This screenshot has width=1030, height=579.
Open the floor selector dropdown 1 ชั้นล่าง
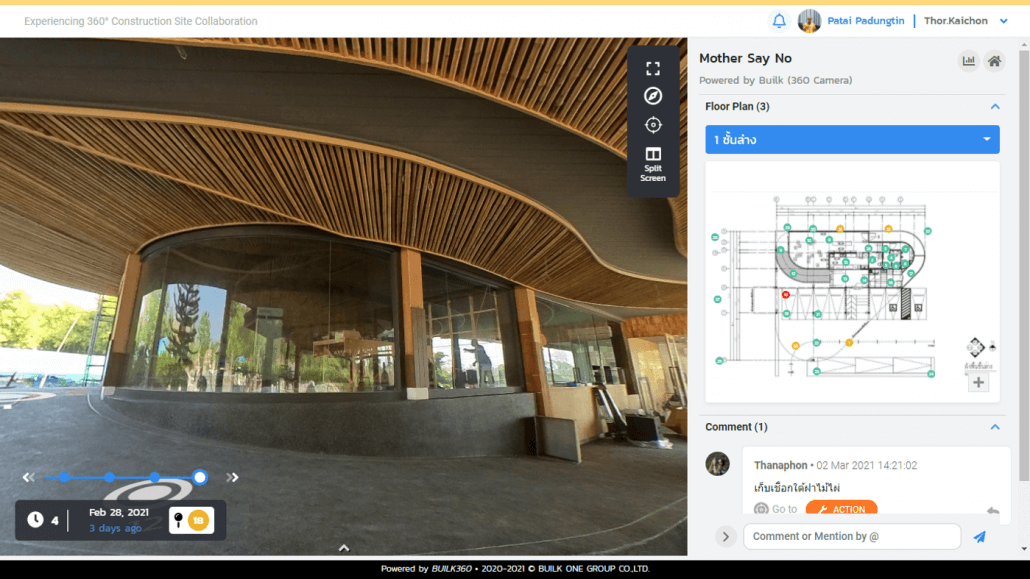pyautogui.click(x=852, y=139)
